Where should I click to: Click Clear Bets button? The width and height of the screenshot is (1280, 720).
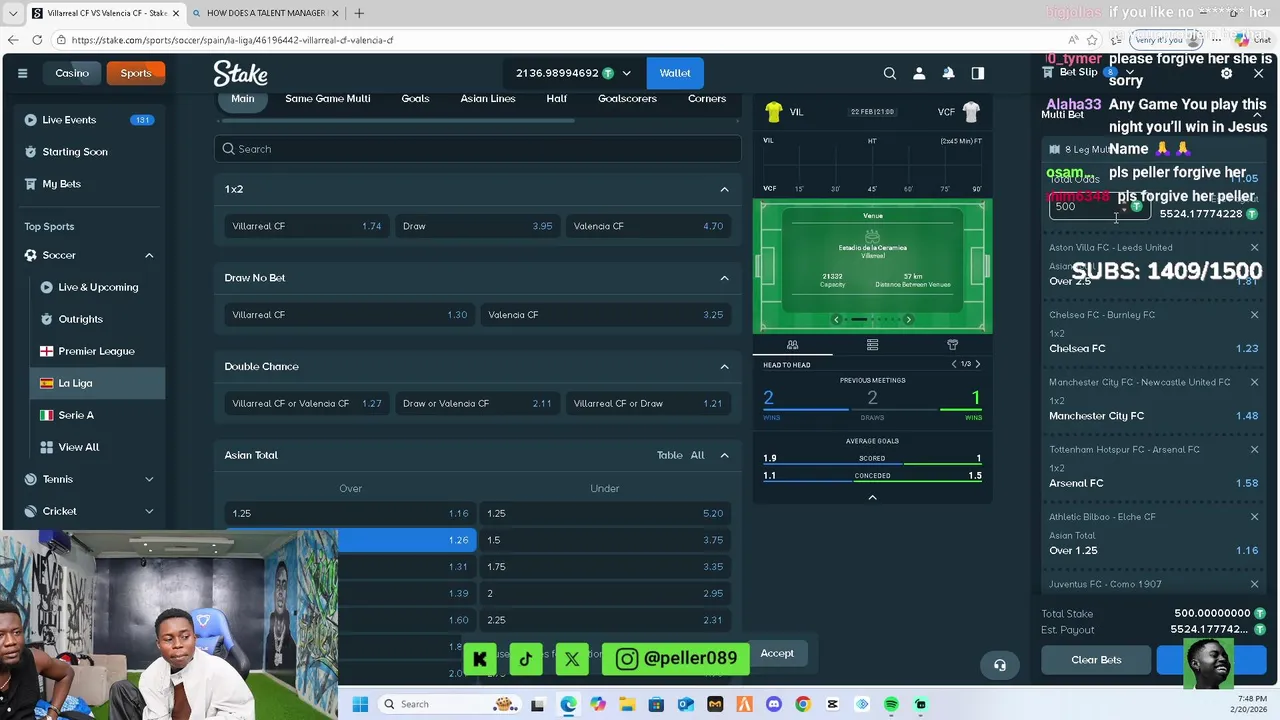pyautogui.click(x=1096, y=660)
